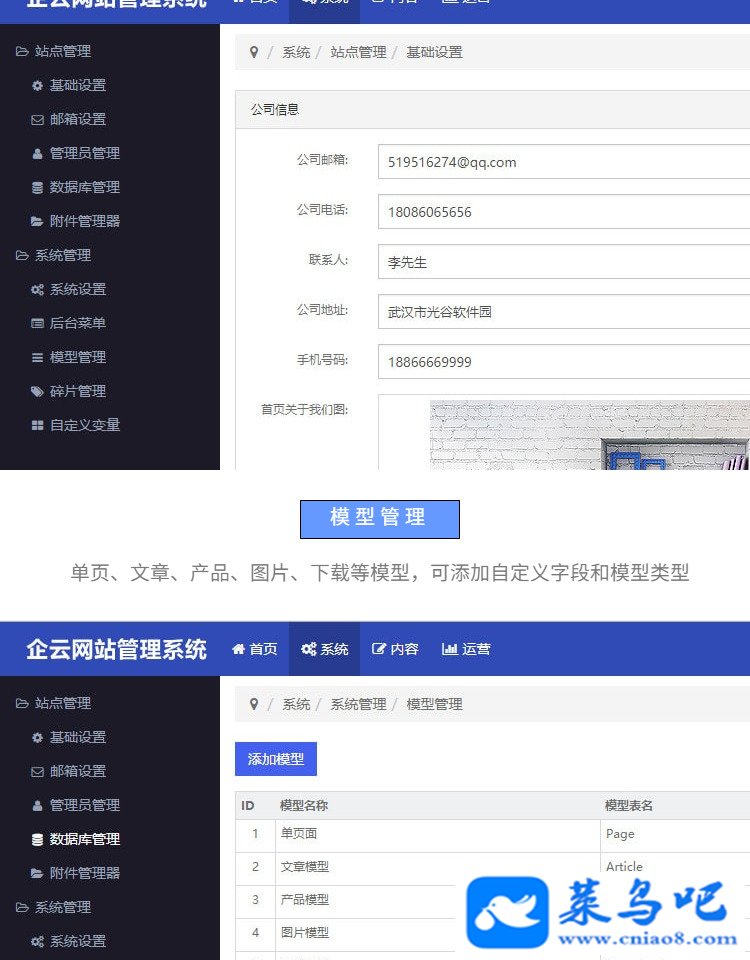The image size is (750, 960).
Task: Open 系统 in the 模型管理 page breadcrumb
Action: [x=296, y=705]
